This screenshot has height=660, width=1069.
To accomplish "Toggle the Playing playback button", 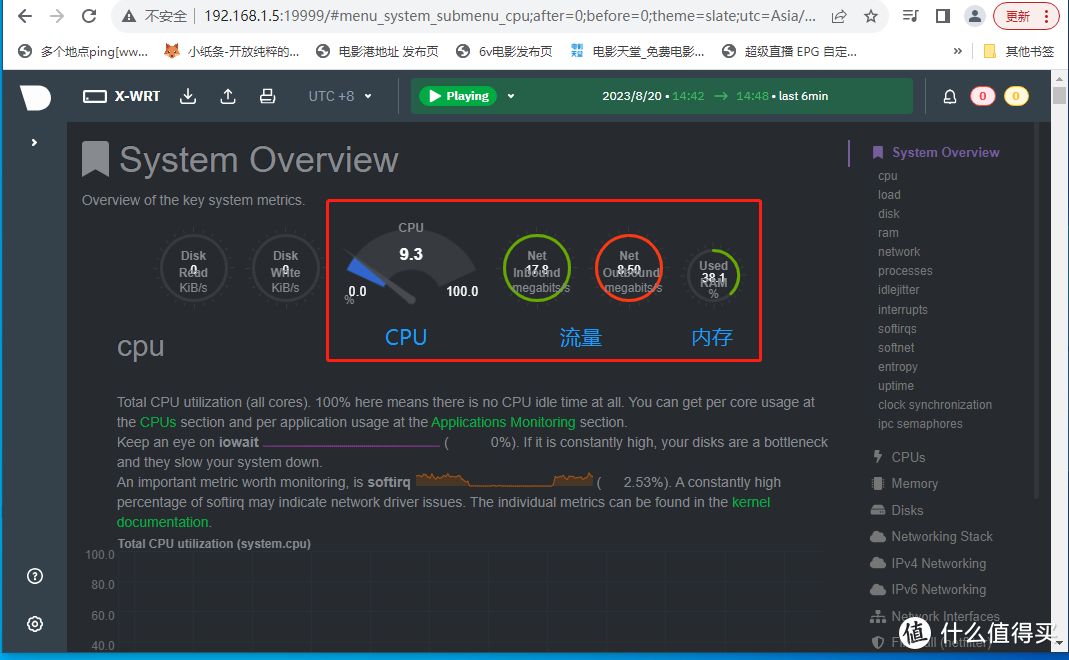I will pyautogui.click(x=459, y=96).
